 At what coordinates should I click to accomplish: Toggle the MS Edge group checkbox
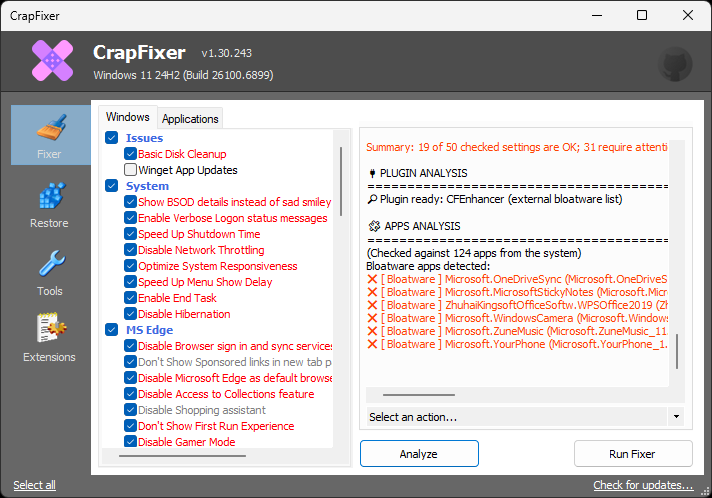(112, 330)
